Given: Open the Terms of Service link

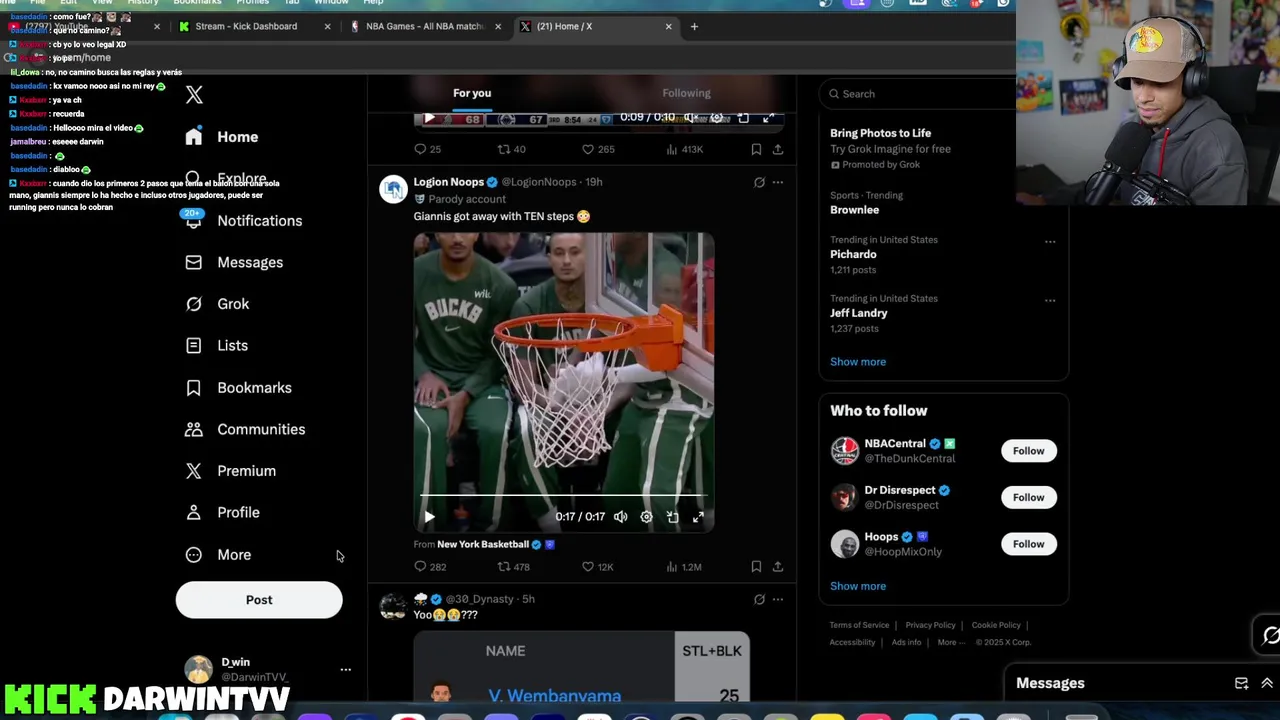Looking at the screenshot, I should pos(859,625).
